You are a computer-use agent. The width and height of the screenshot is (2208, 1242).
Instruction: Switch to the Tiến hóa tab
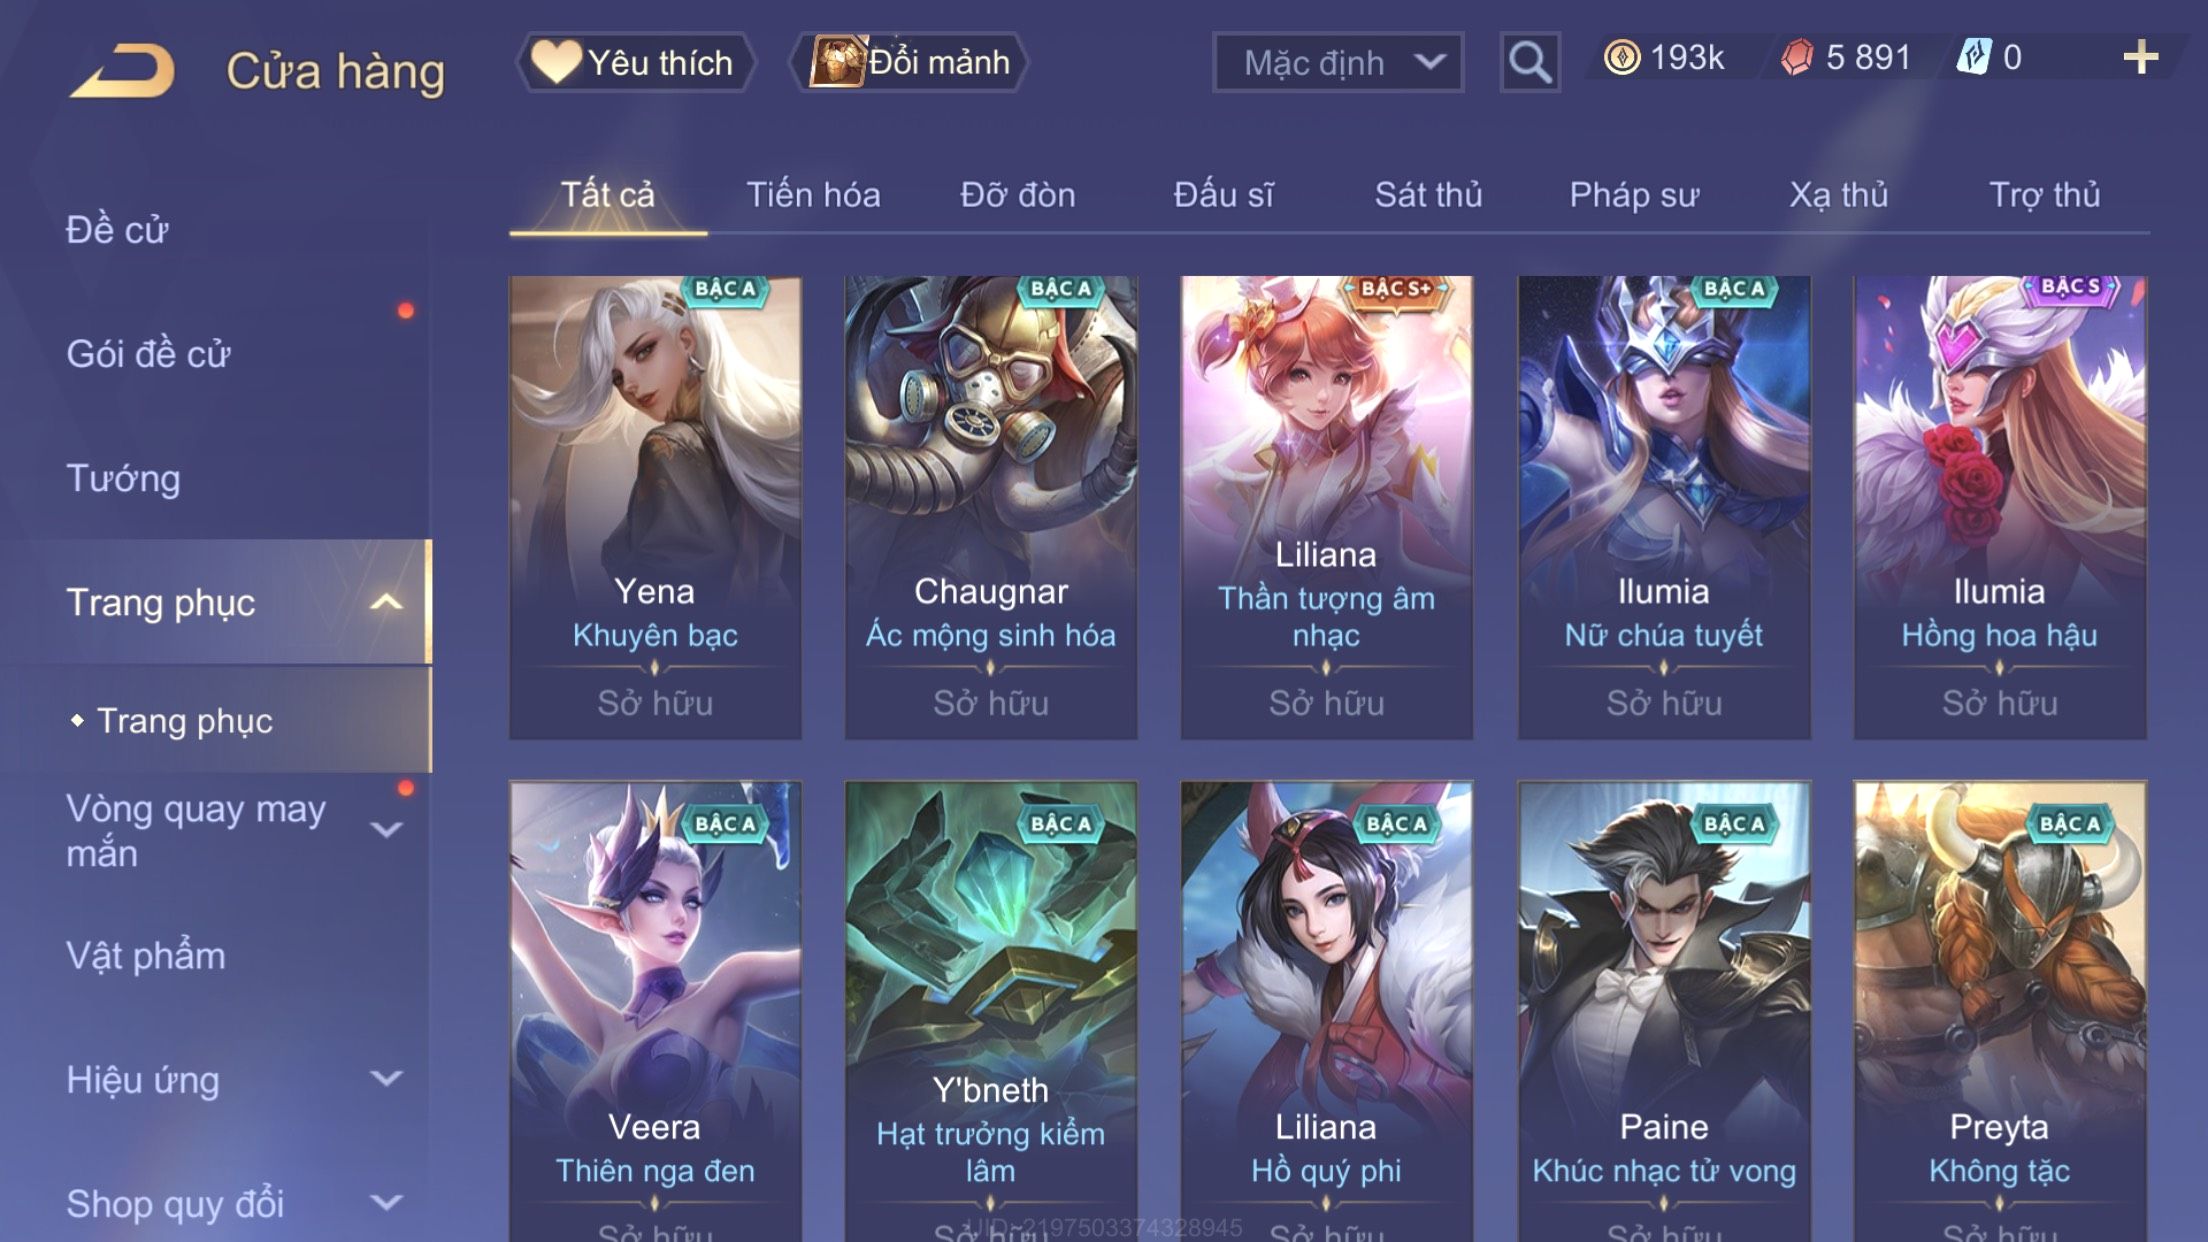pos(813,195)
